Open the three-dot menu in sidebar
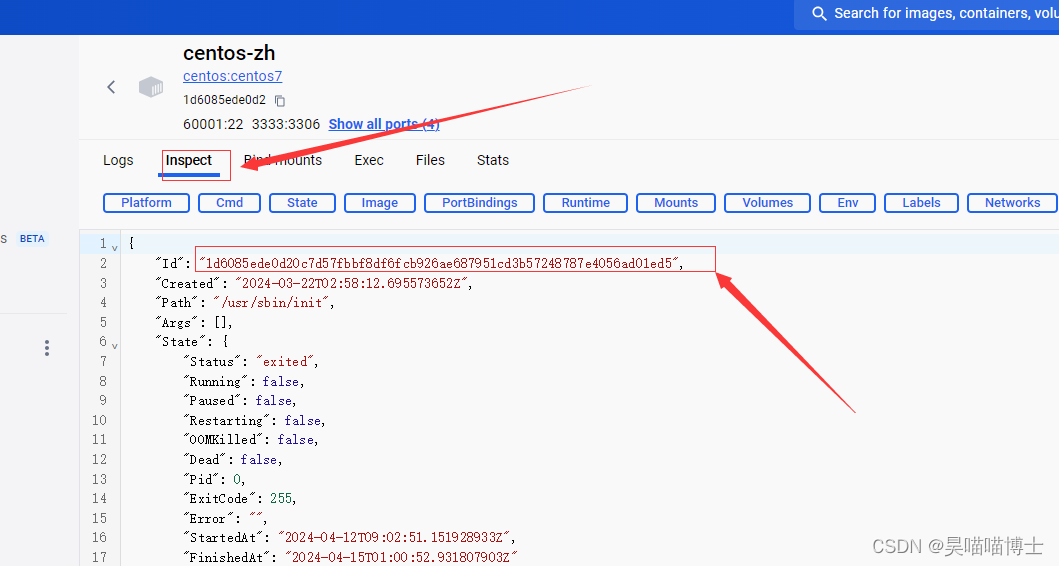1059x566 pixels. tap(47, 348)
